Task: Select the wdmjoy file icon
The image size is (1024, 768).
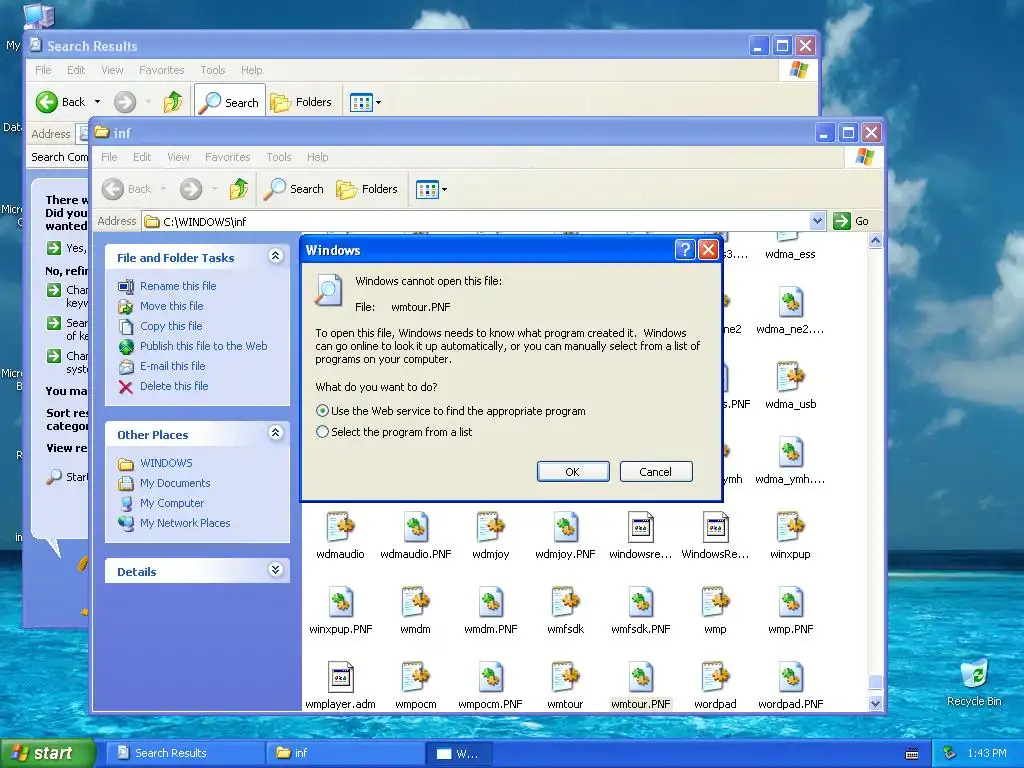Action: pos(490,527)
